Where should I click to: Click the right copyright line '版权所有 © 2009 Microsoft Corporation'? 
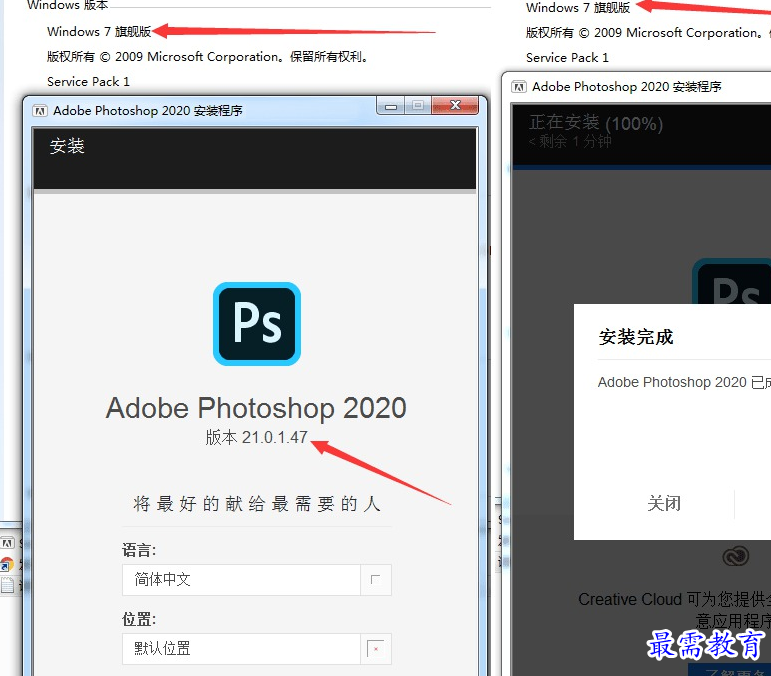(x=644, y=32)
